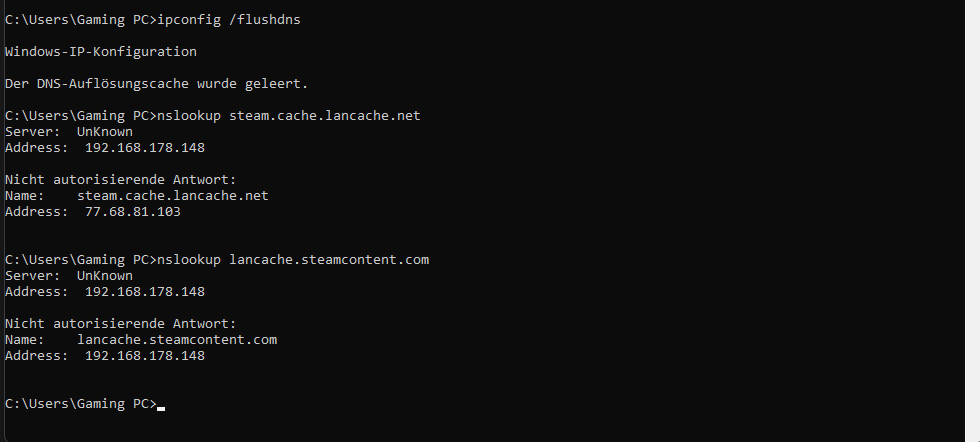Click the ipconfig command word
The width and height of the screenshot is (980, 442).
click(x=189, y=20)
